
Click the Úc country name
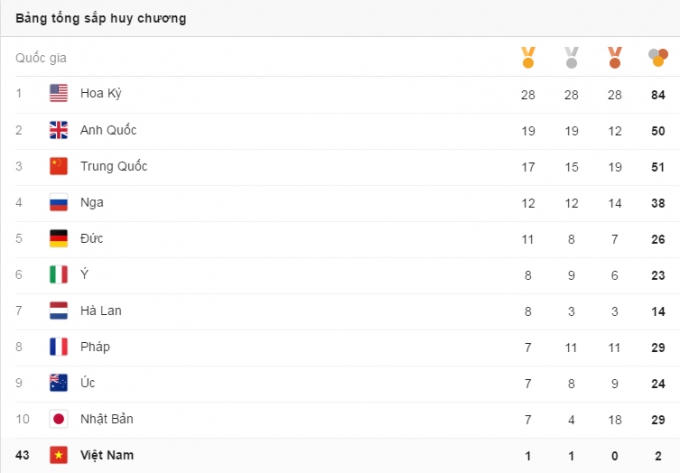click(88, 383)
